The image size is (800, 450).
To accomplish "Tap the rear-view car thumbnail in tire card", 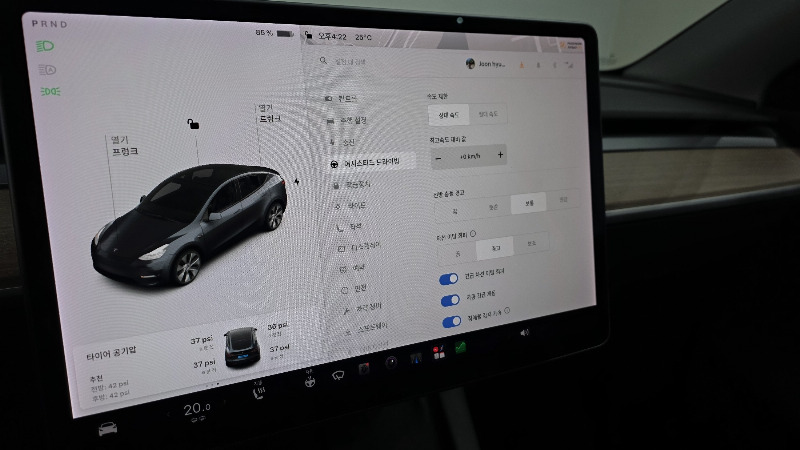I will [x=242, y=346].
